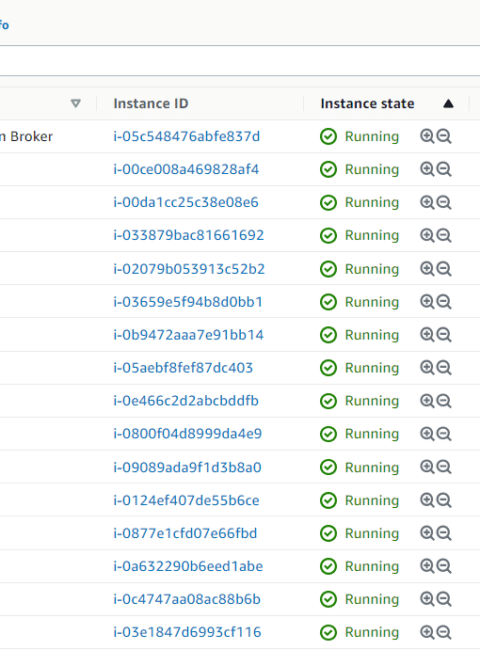
Task: Zoom in icon for i-03e1847d6993cf116 row
Action: (x=427, y=632)
